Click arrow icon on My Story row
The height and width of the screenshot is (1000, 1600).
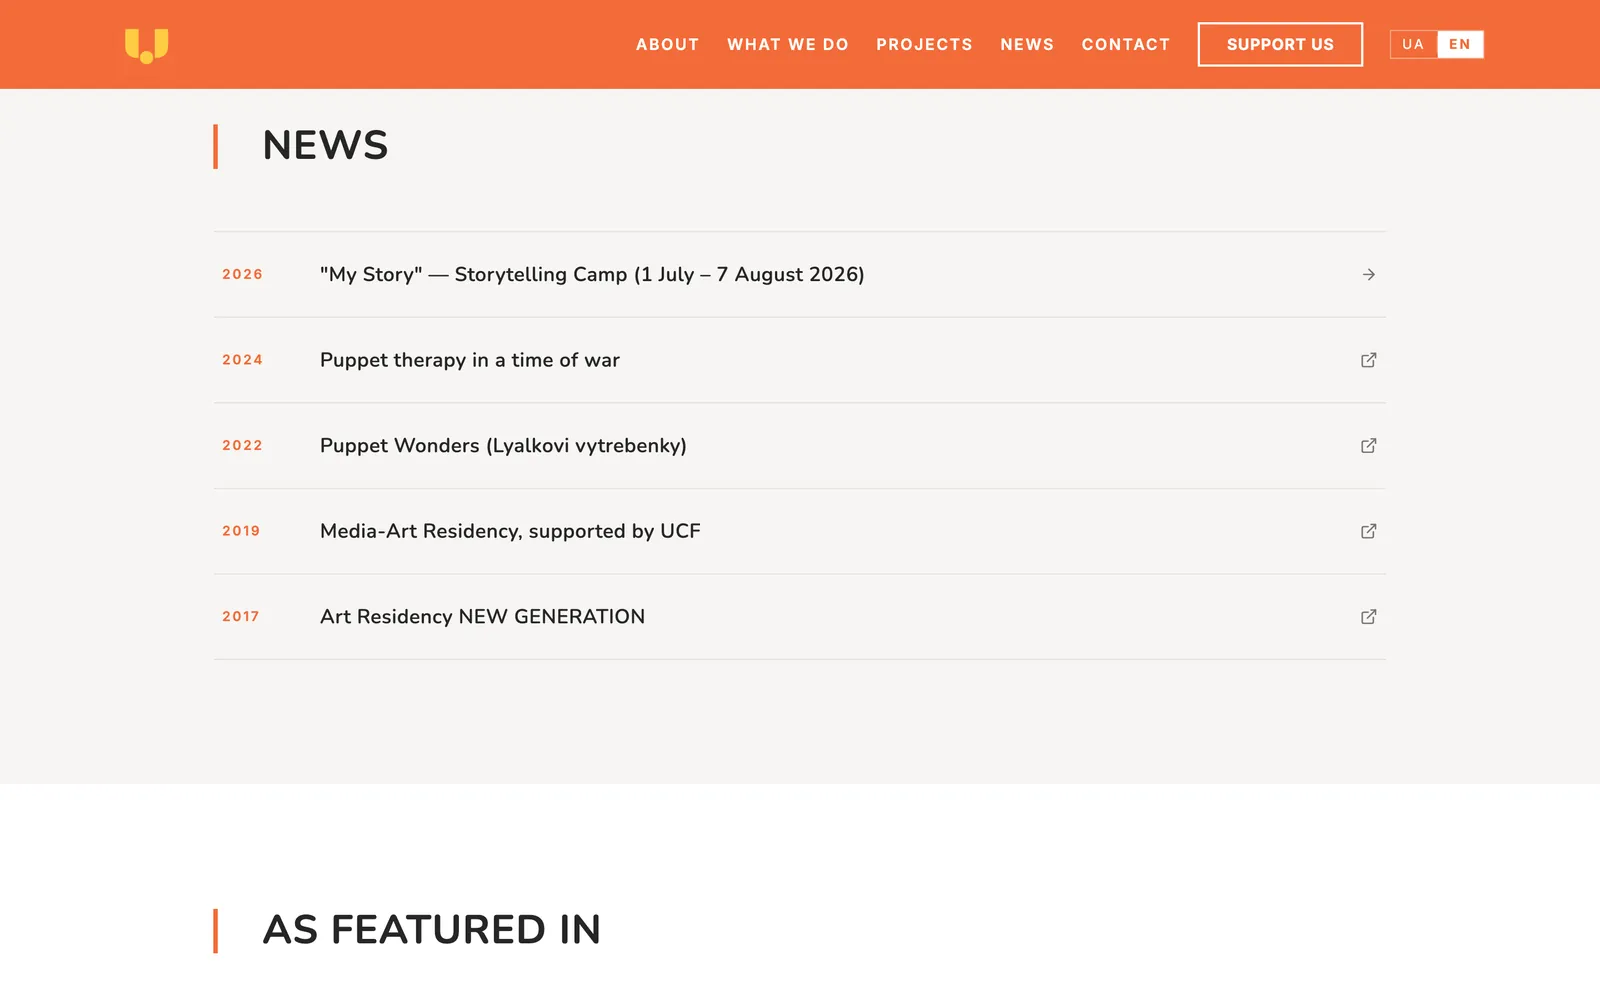(1368, 274)
